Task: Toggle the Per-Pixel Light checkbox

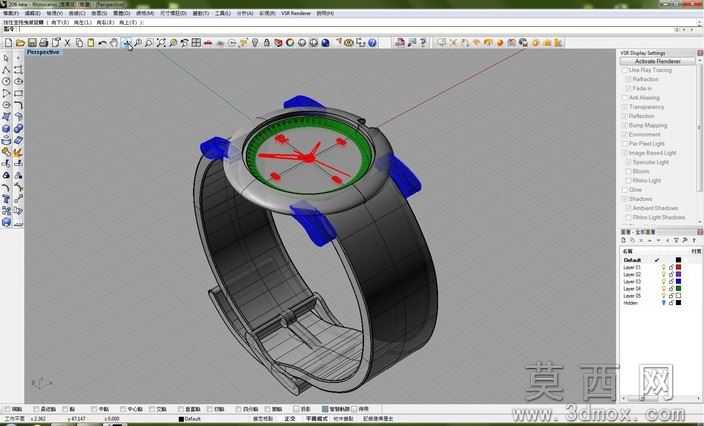Action: click(624, 144)
